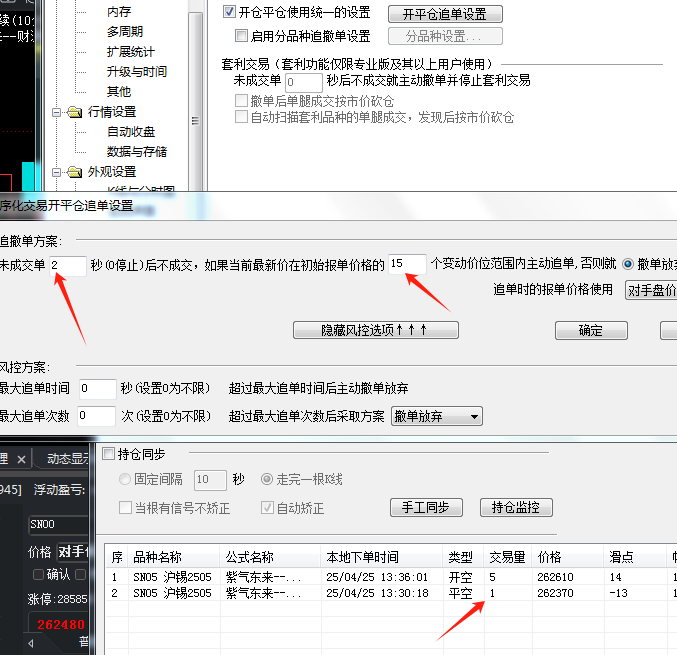This screenshot has height=655, width=677.
Task: Click the arbitrage 未成交单 seconds field
Action: coord(304,82)
